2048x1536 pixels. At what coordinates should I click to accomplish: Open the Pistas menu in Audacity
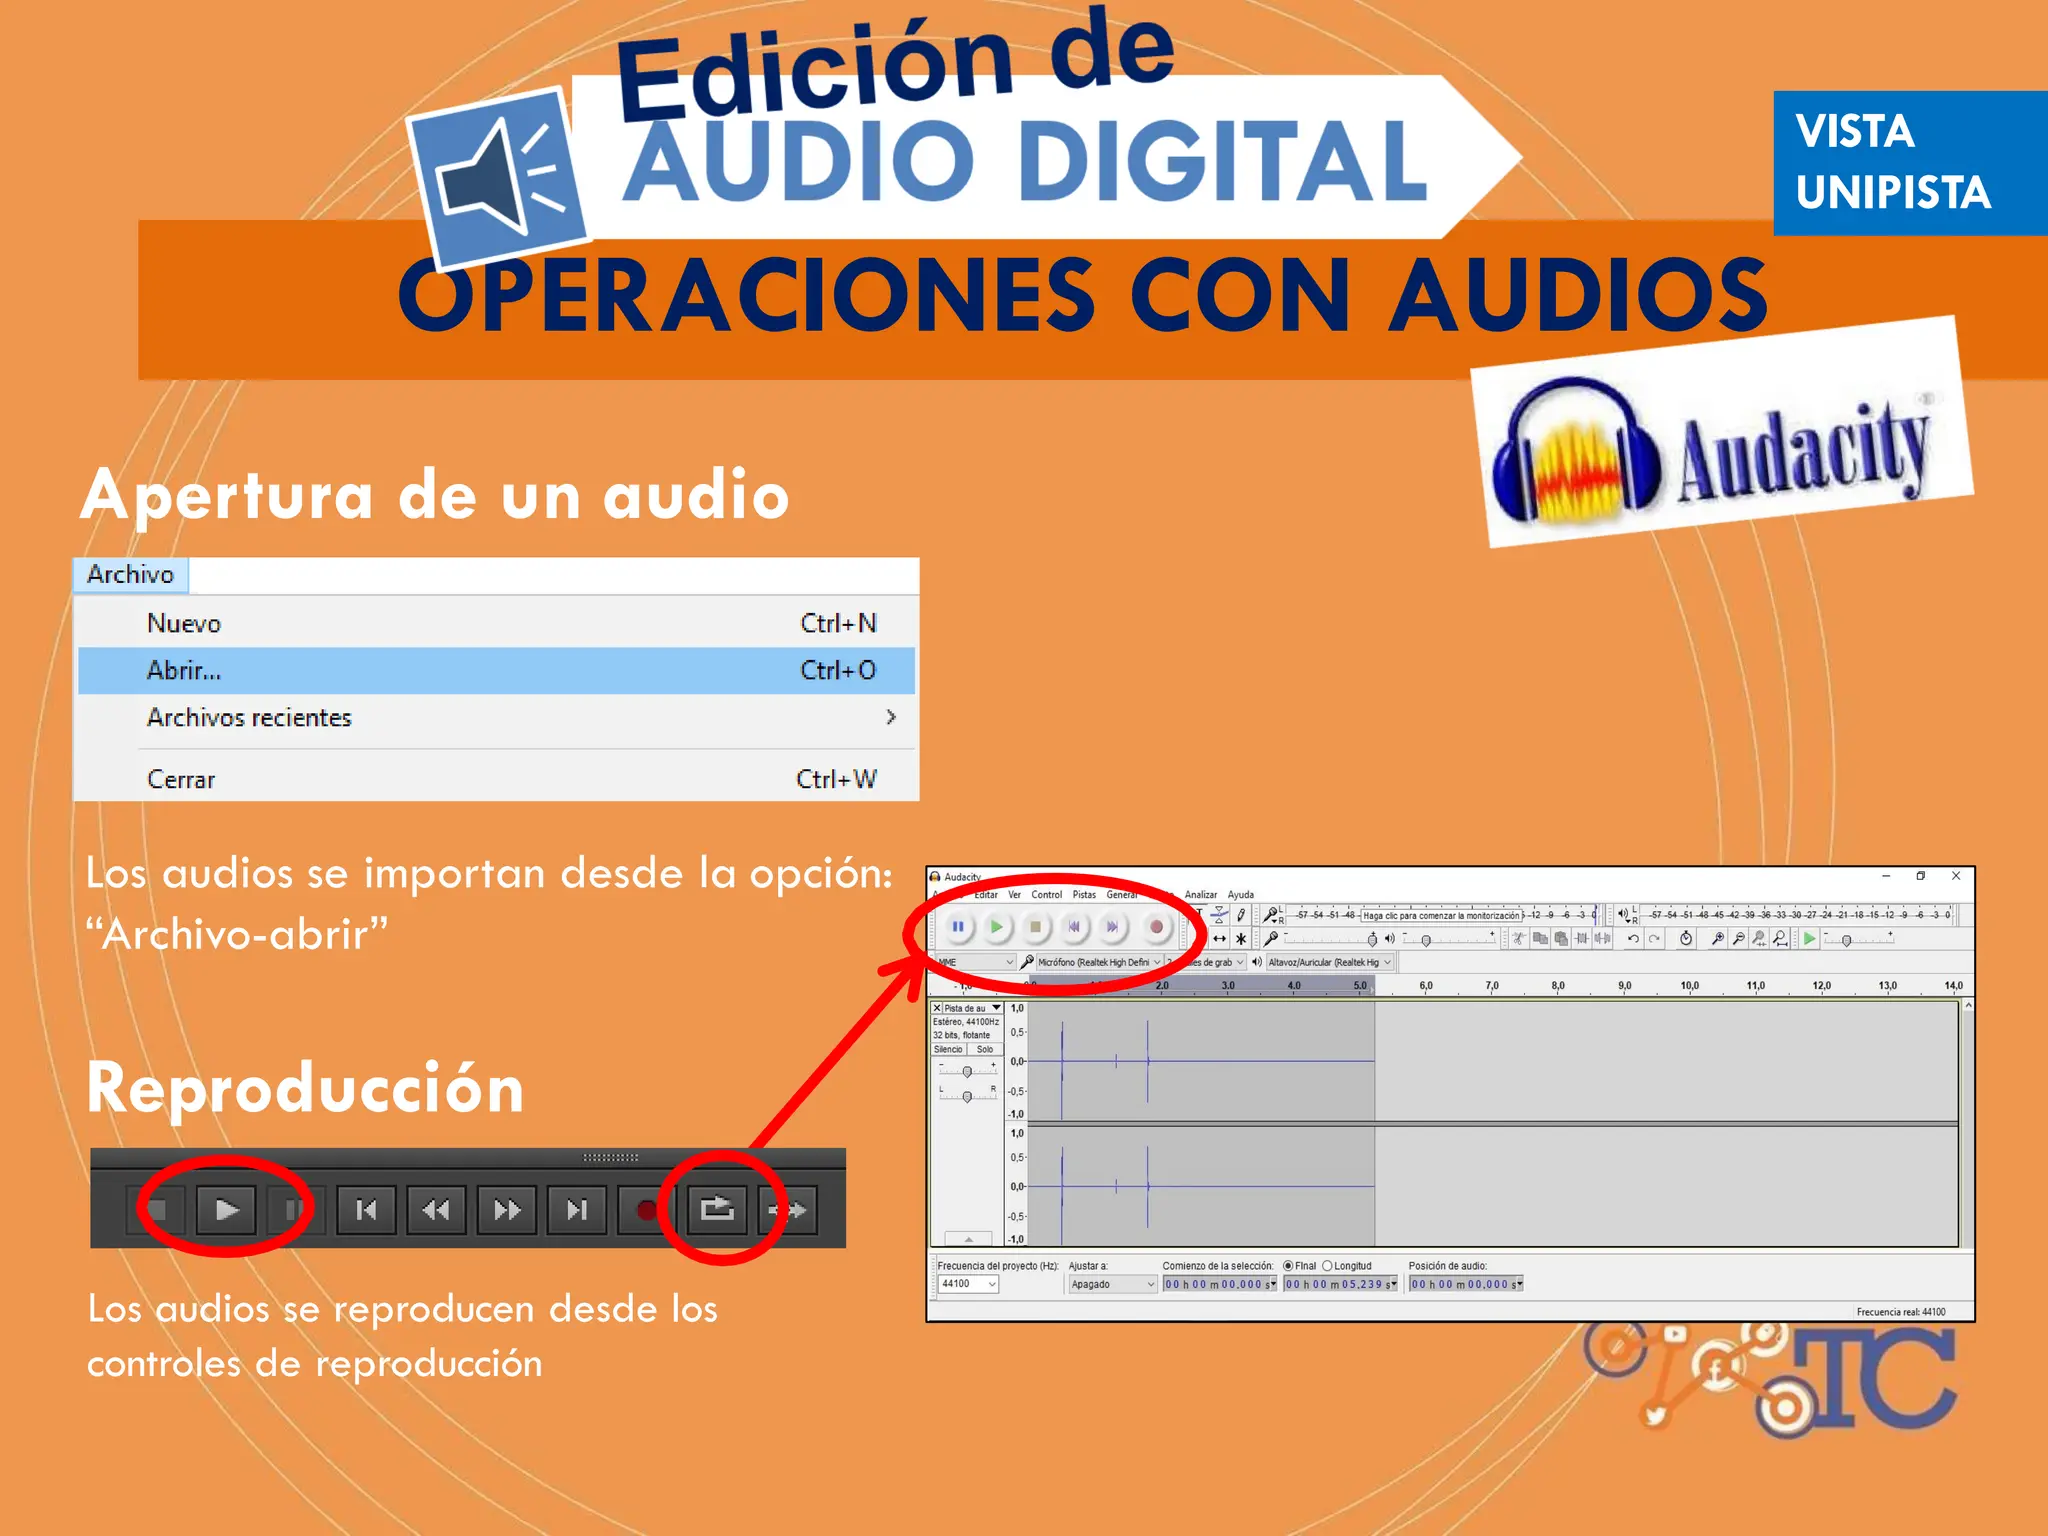click(x=1084, y=895)
